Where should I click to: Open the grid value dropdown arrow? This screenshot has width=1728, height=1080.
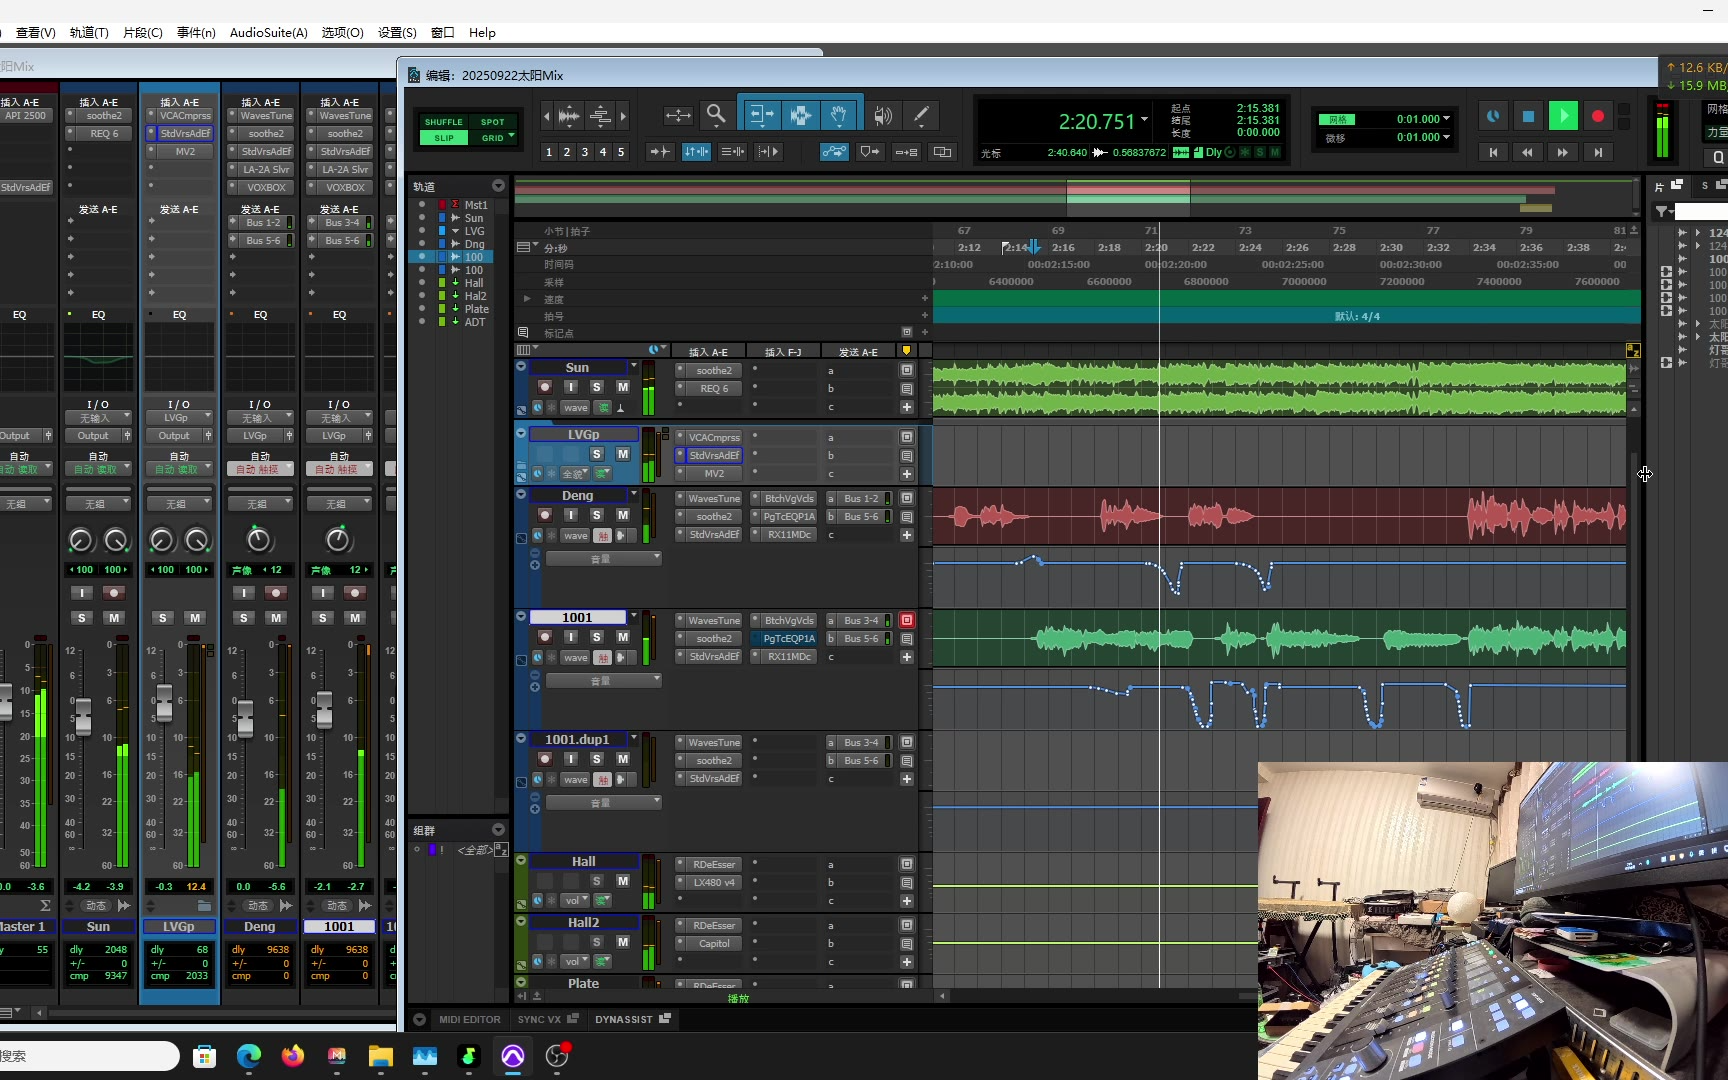[x=1446, y=119]
